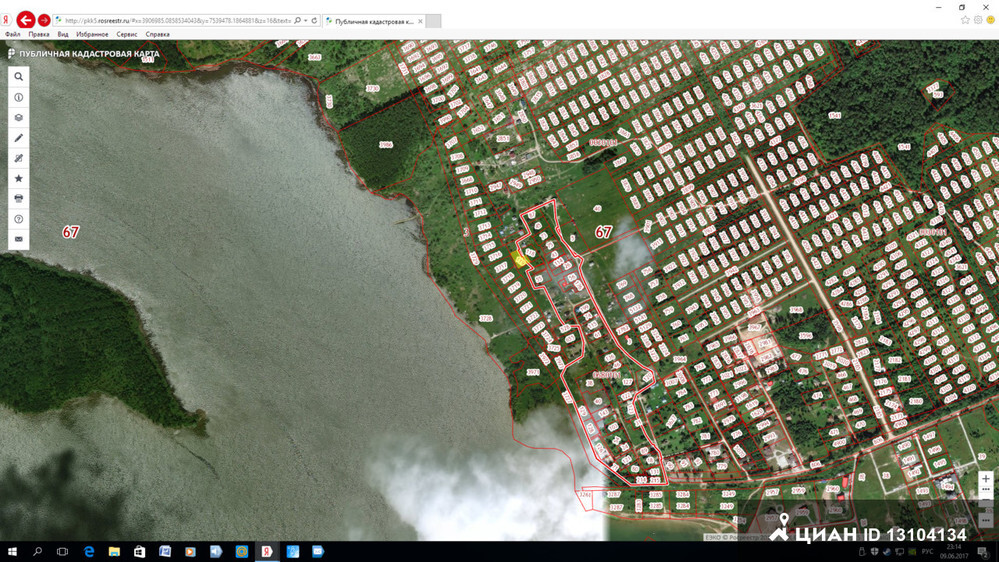Click the smiley feedback icon top right
Screen dimensions: 999x562
pos(991,20)
